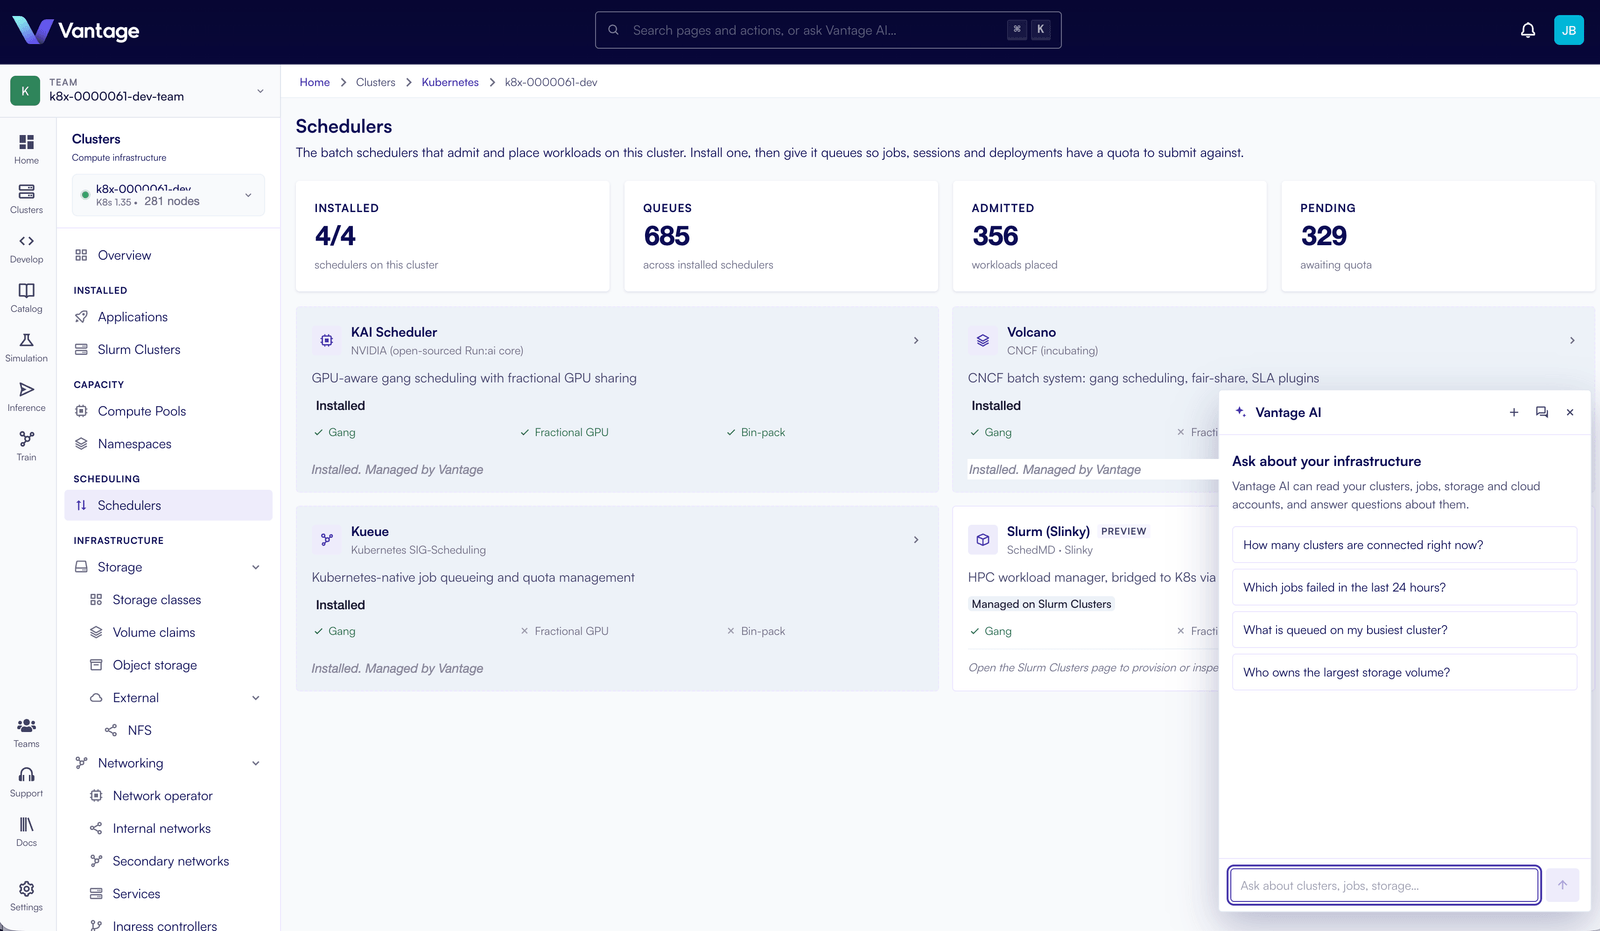The width and height of the screenshot is (1600, 931).
Task: Select Applications in sidebar
Action: pyautogui.click(x=168, y=317)
